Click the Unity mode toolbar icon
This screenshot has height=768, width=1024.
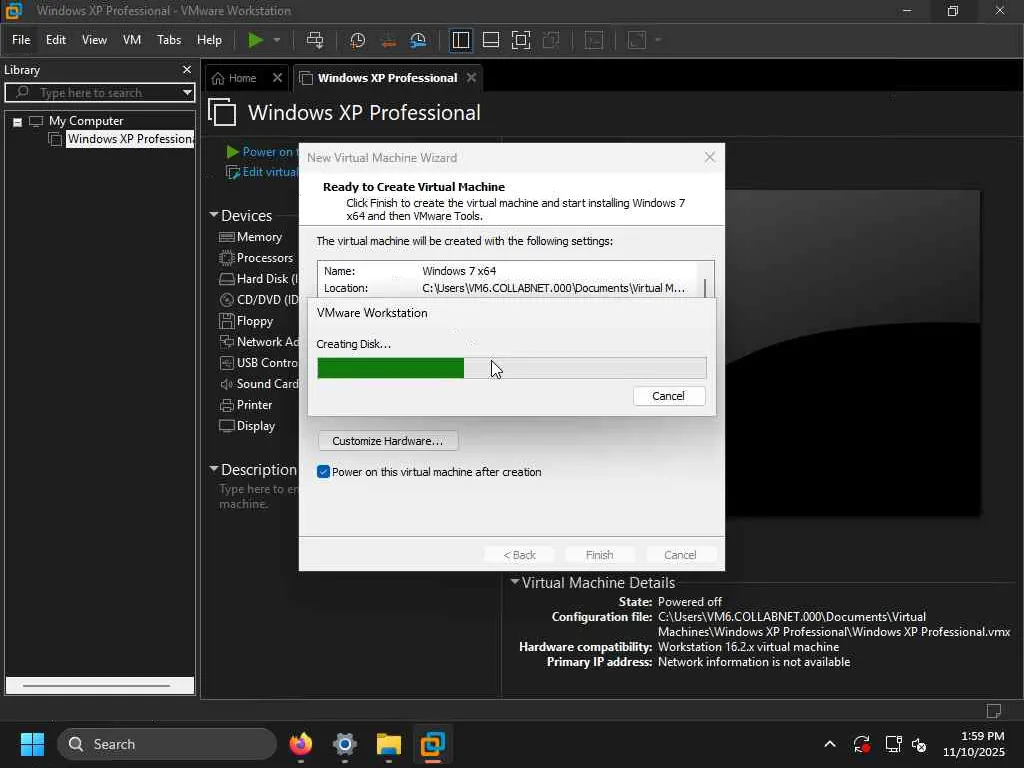551,40
